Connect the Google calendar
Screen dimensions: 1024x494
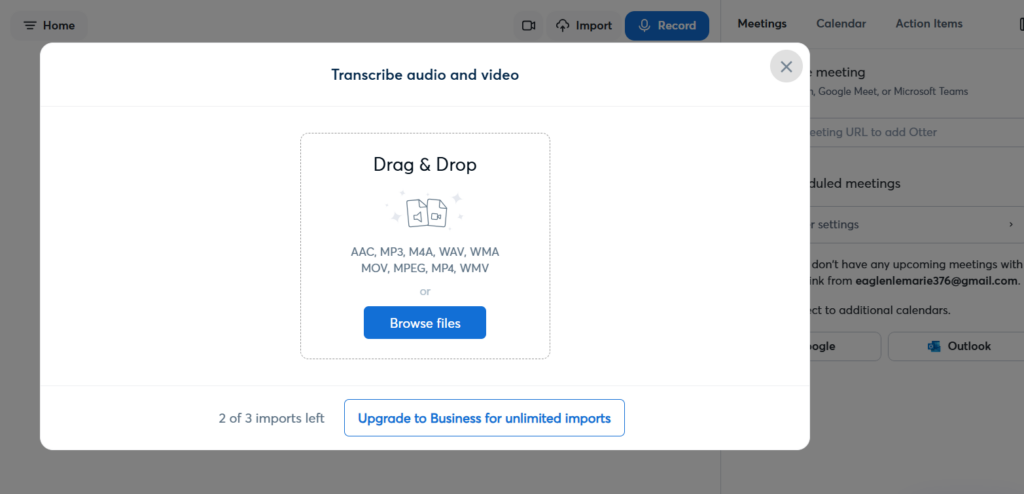pos(845,346)
